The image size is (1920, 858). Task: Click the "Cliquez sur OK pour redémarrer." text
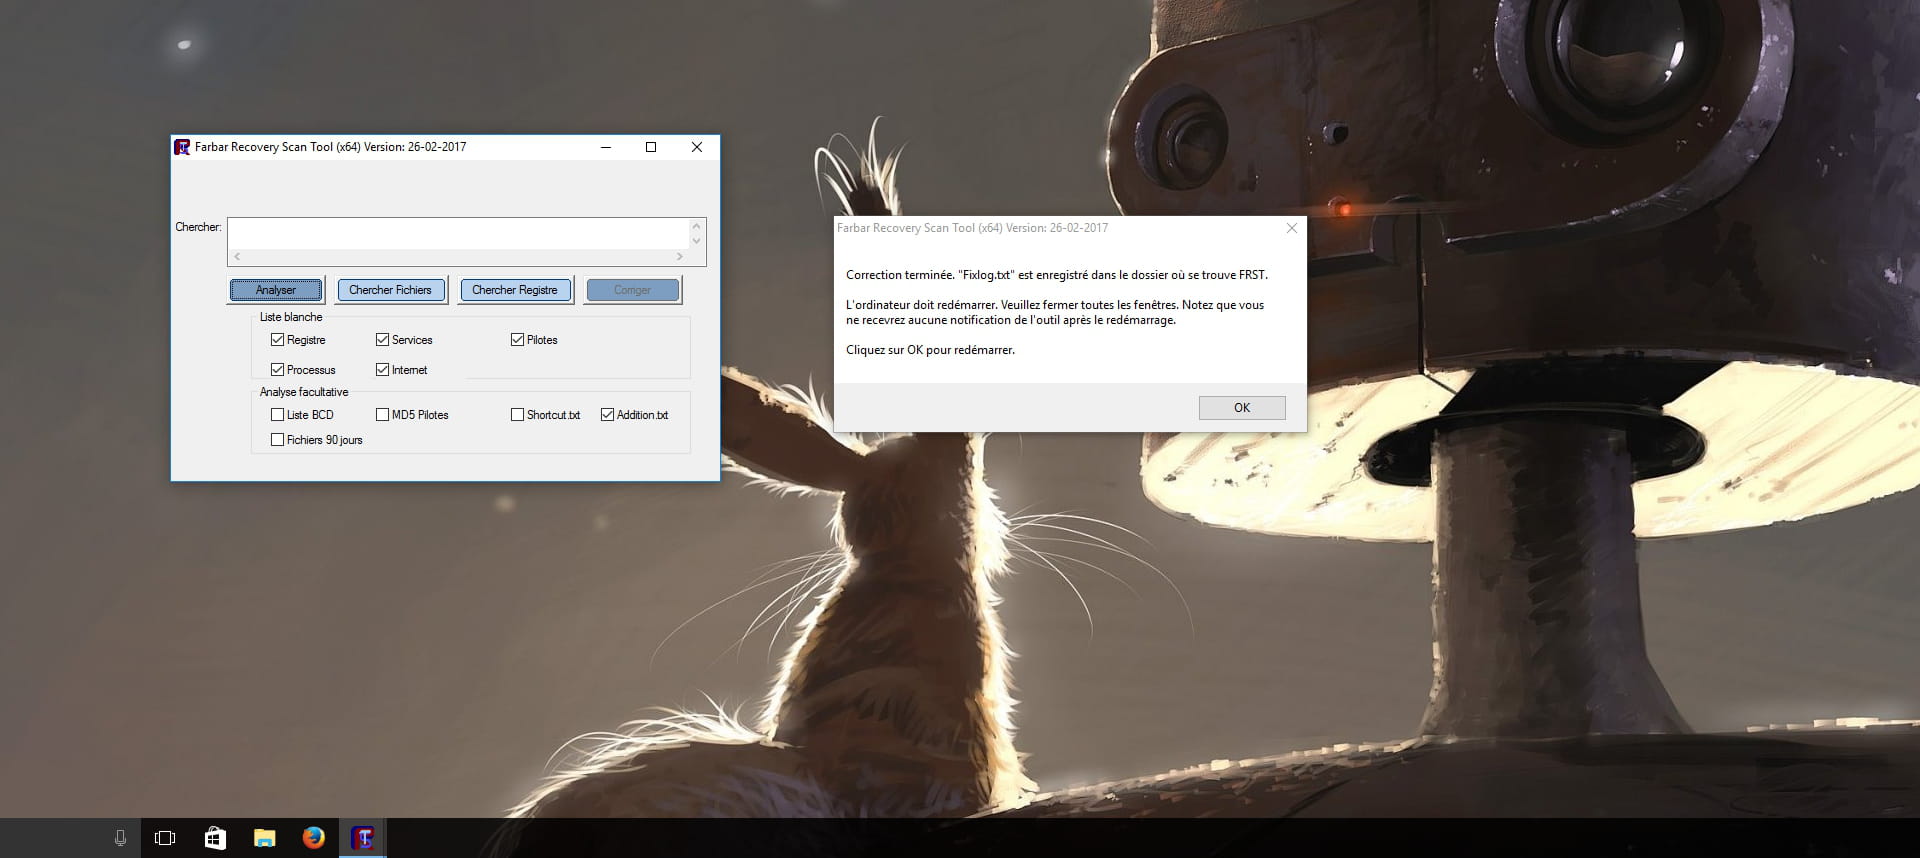click(930, 350)
